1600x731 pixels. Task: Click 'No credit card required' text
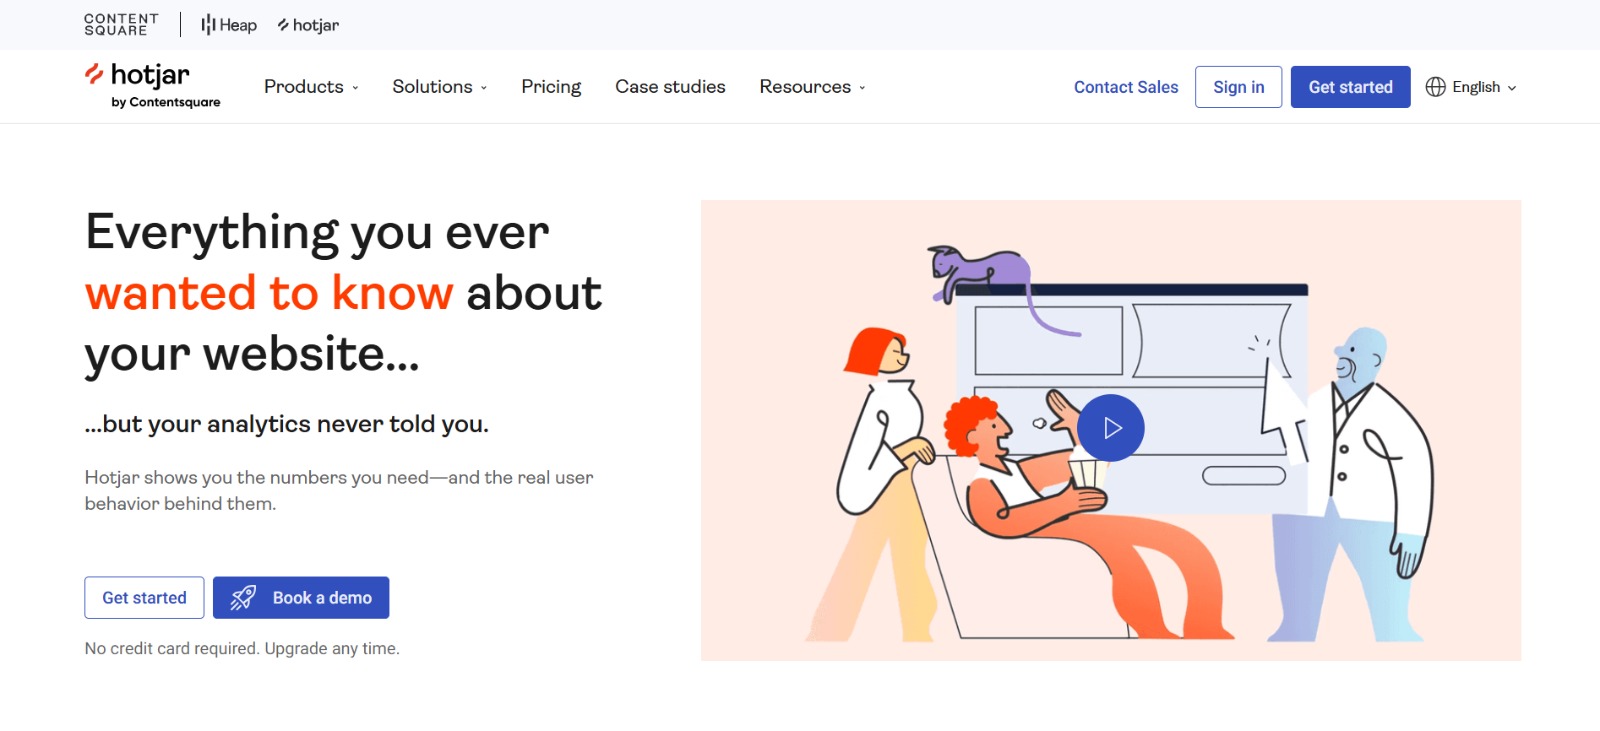click(x=172, y=649)
